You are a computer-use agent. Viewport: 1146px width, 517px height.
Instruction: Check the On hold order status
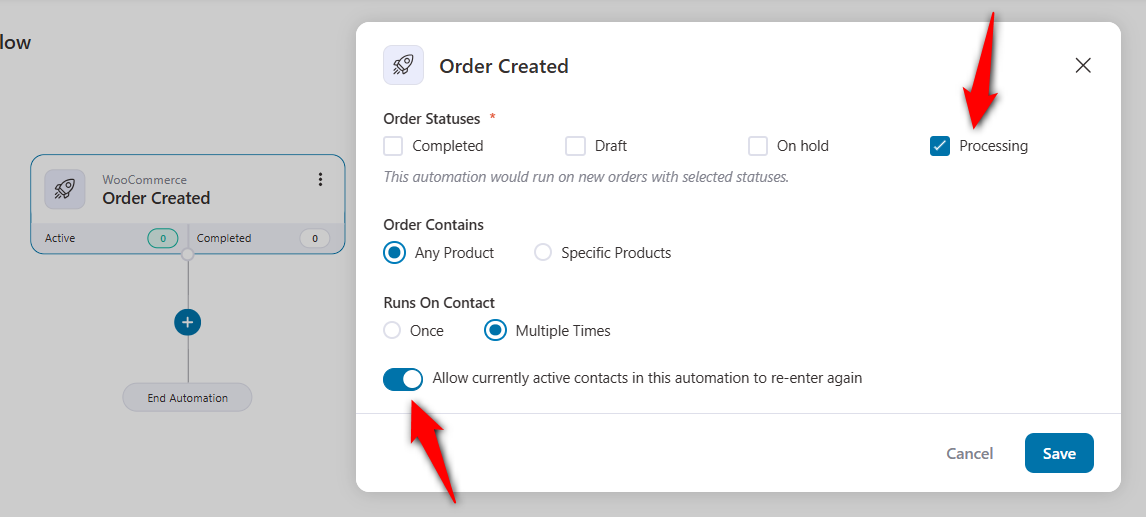tap(758, 146)
